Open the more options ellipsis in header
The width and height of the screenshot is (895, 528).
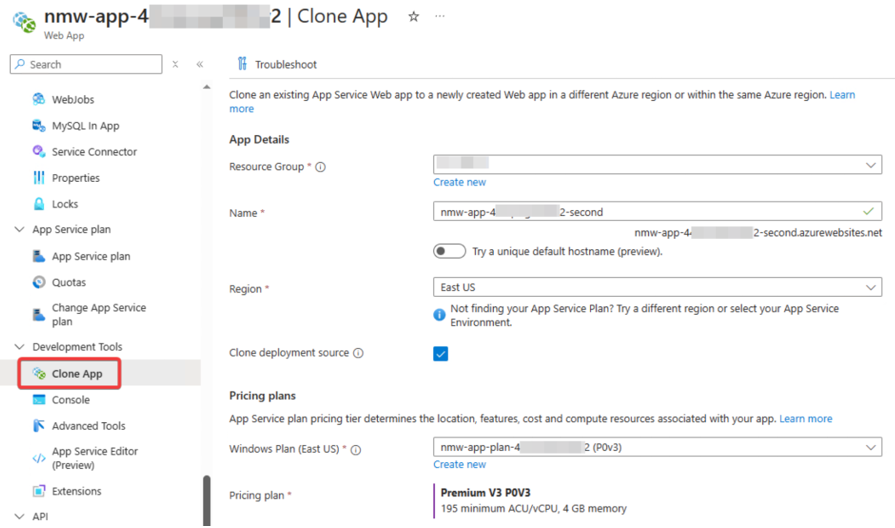click(x=440, y=16)
